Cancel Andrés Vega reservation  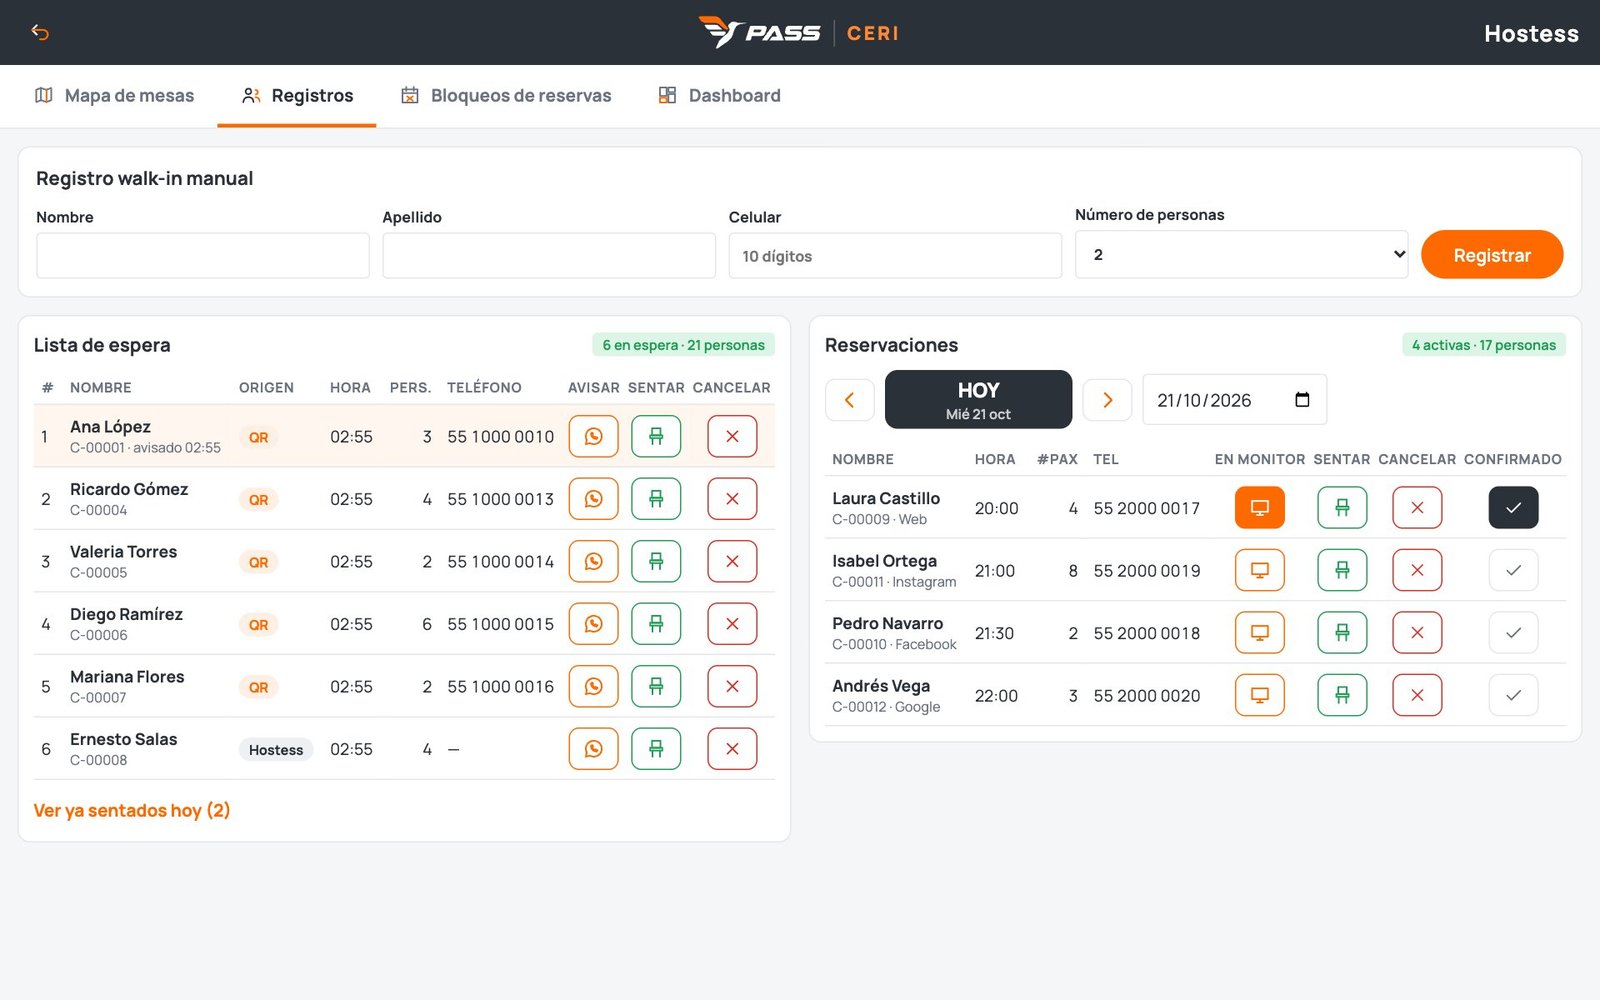tap(1417, 695)
